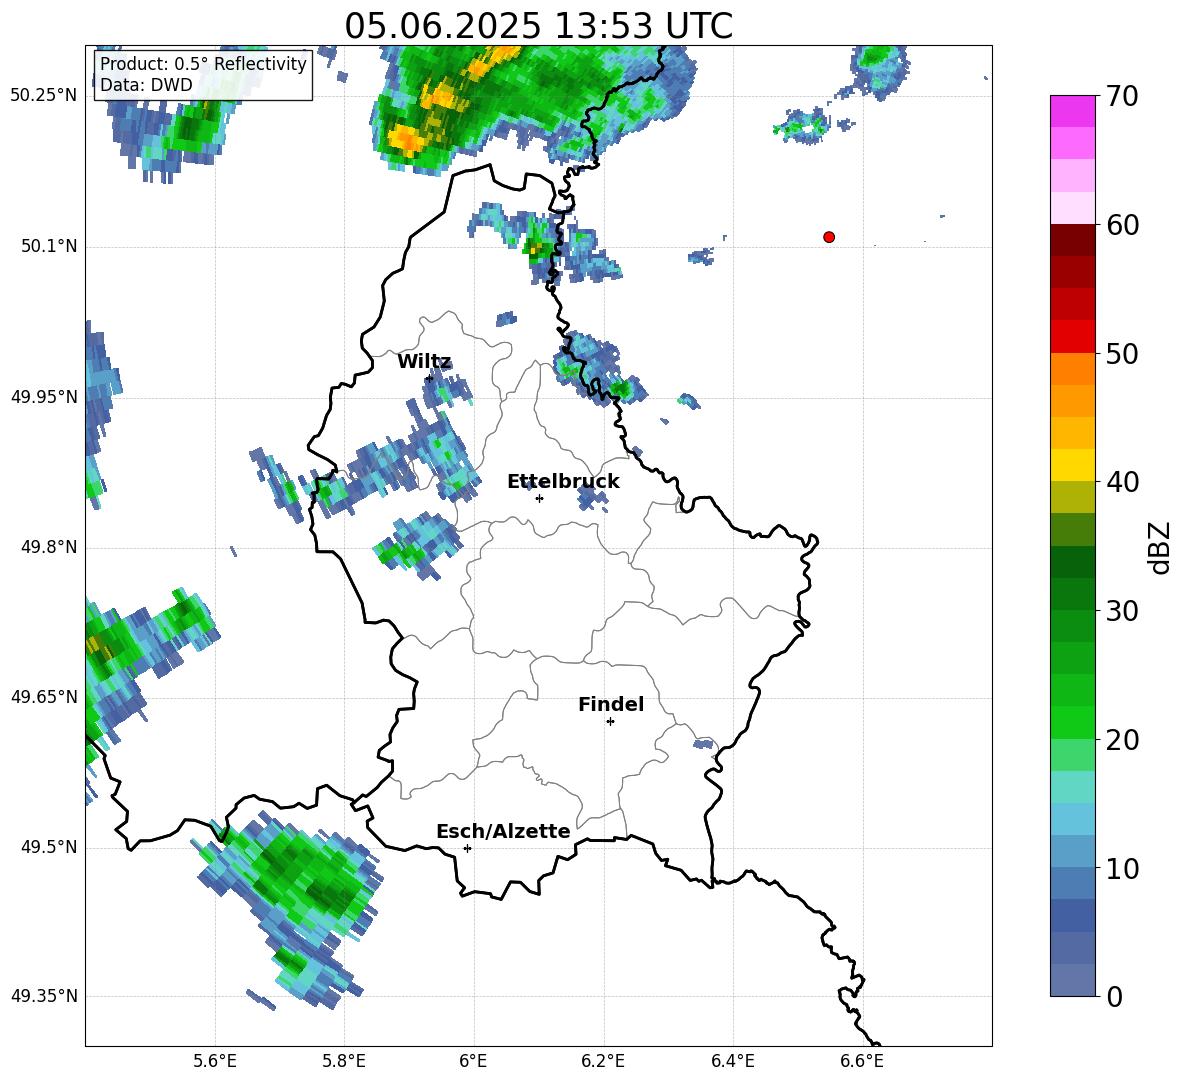
Task: Click the red dot marker on the map
Action: [829, 237]
